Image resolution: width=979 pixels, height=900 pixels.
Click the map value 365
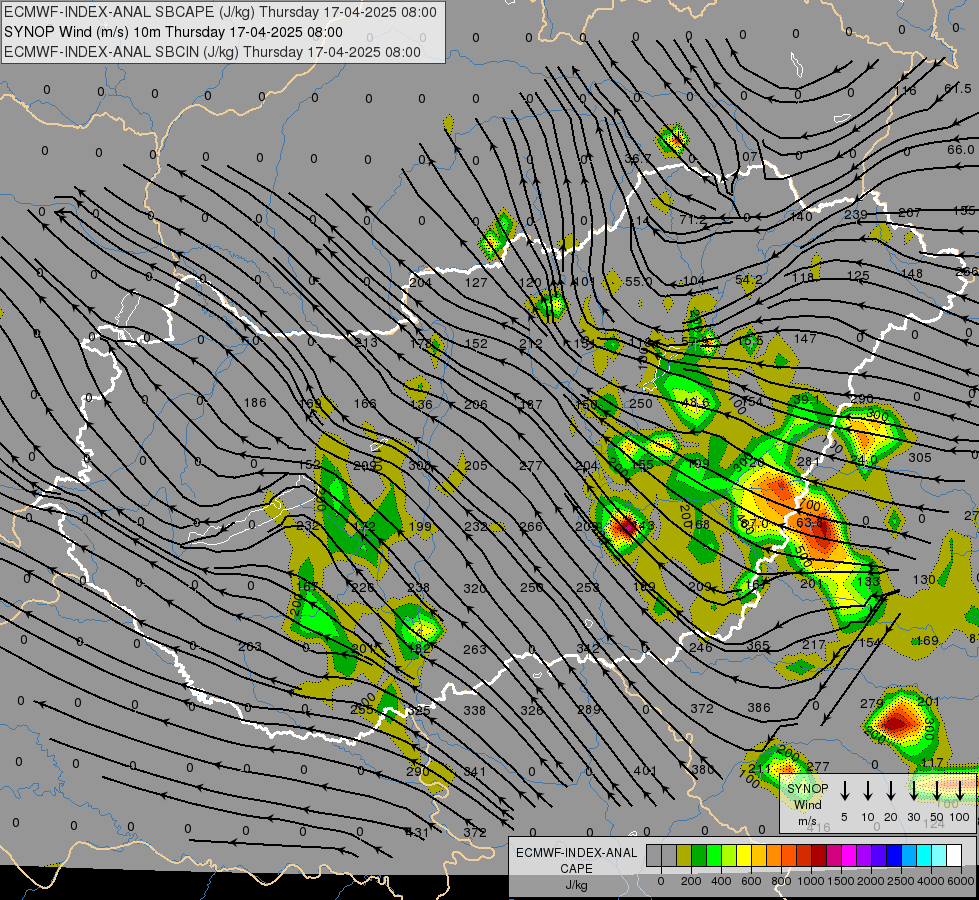pyautogui.click(x=758, y=646)
